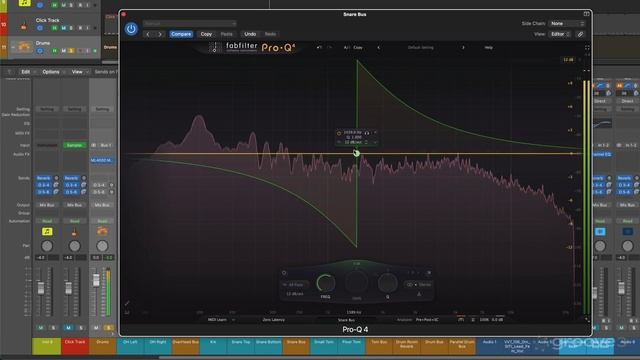
Task: Click the pencil EQ sketch icon
Action: click(x=127, y=303)
